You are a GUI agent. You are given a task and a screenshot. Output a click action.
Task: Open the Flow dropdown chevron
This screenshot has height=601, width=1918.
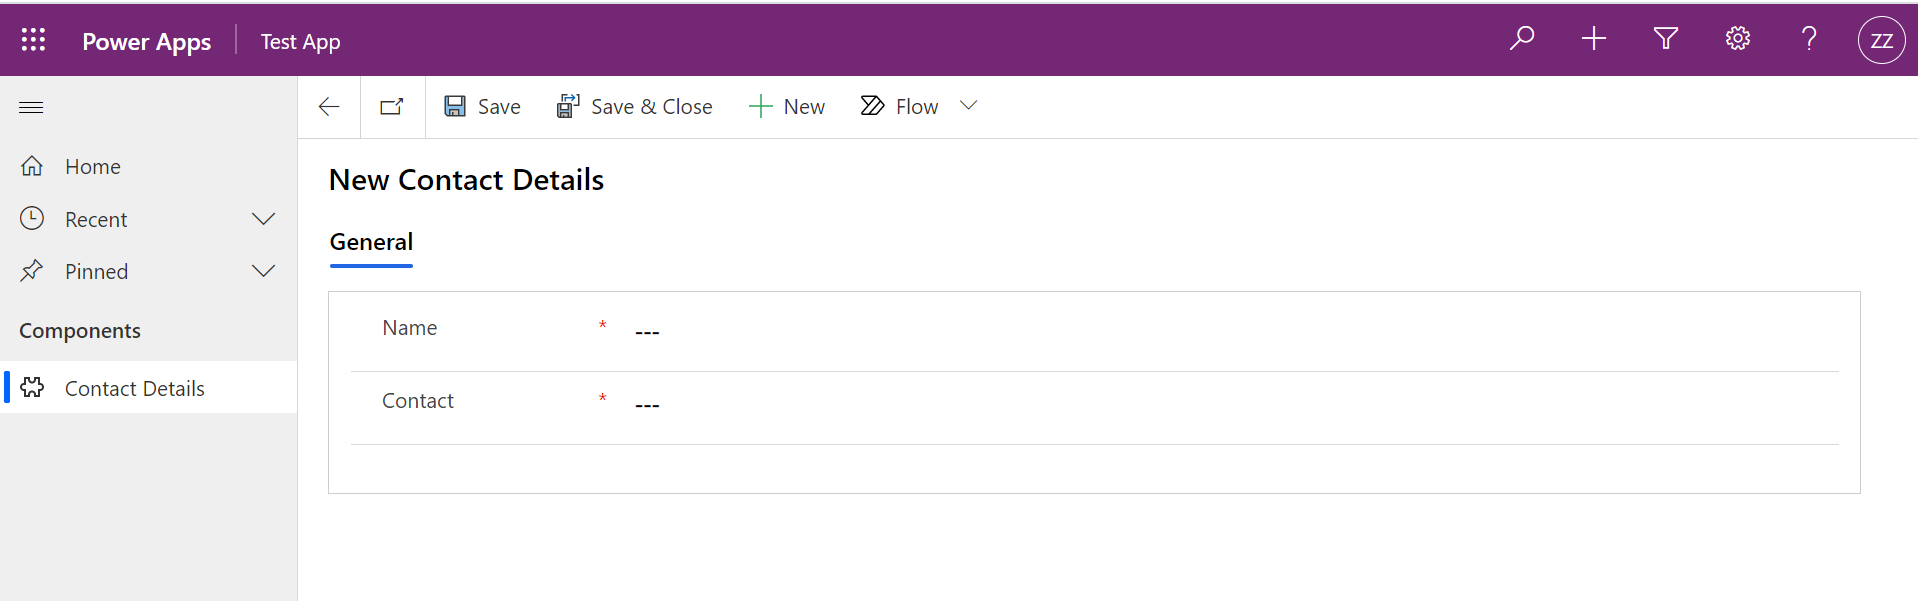point(968,106)
